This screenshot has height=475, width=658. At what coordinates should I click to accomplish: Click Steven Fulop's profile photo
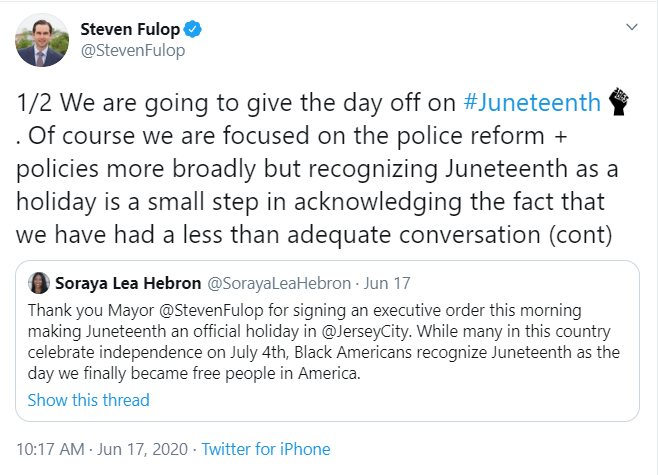click(41, 40)
